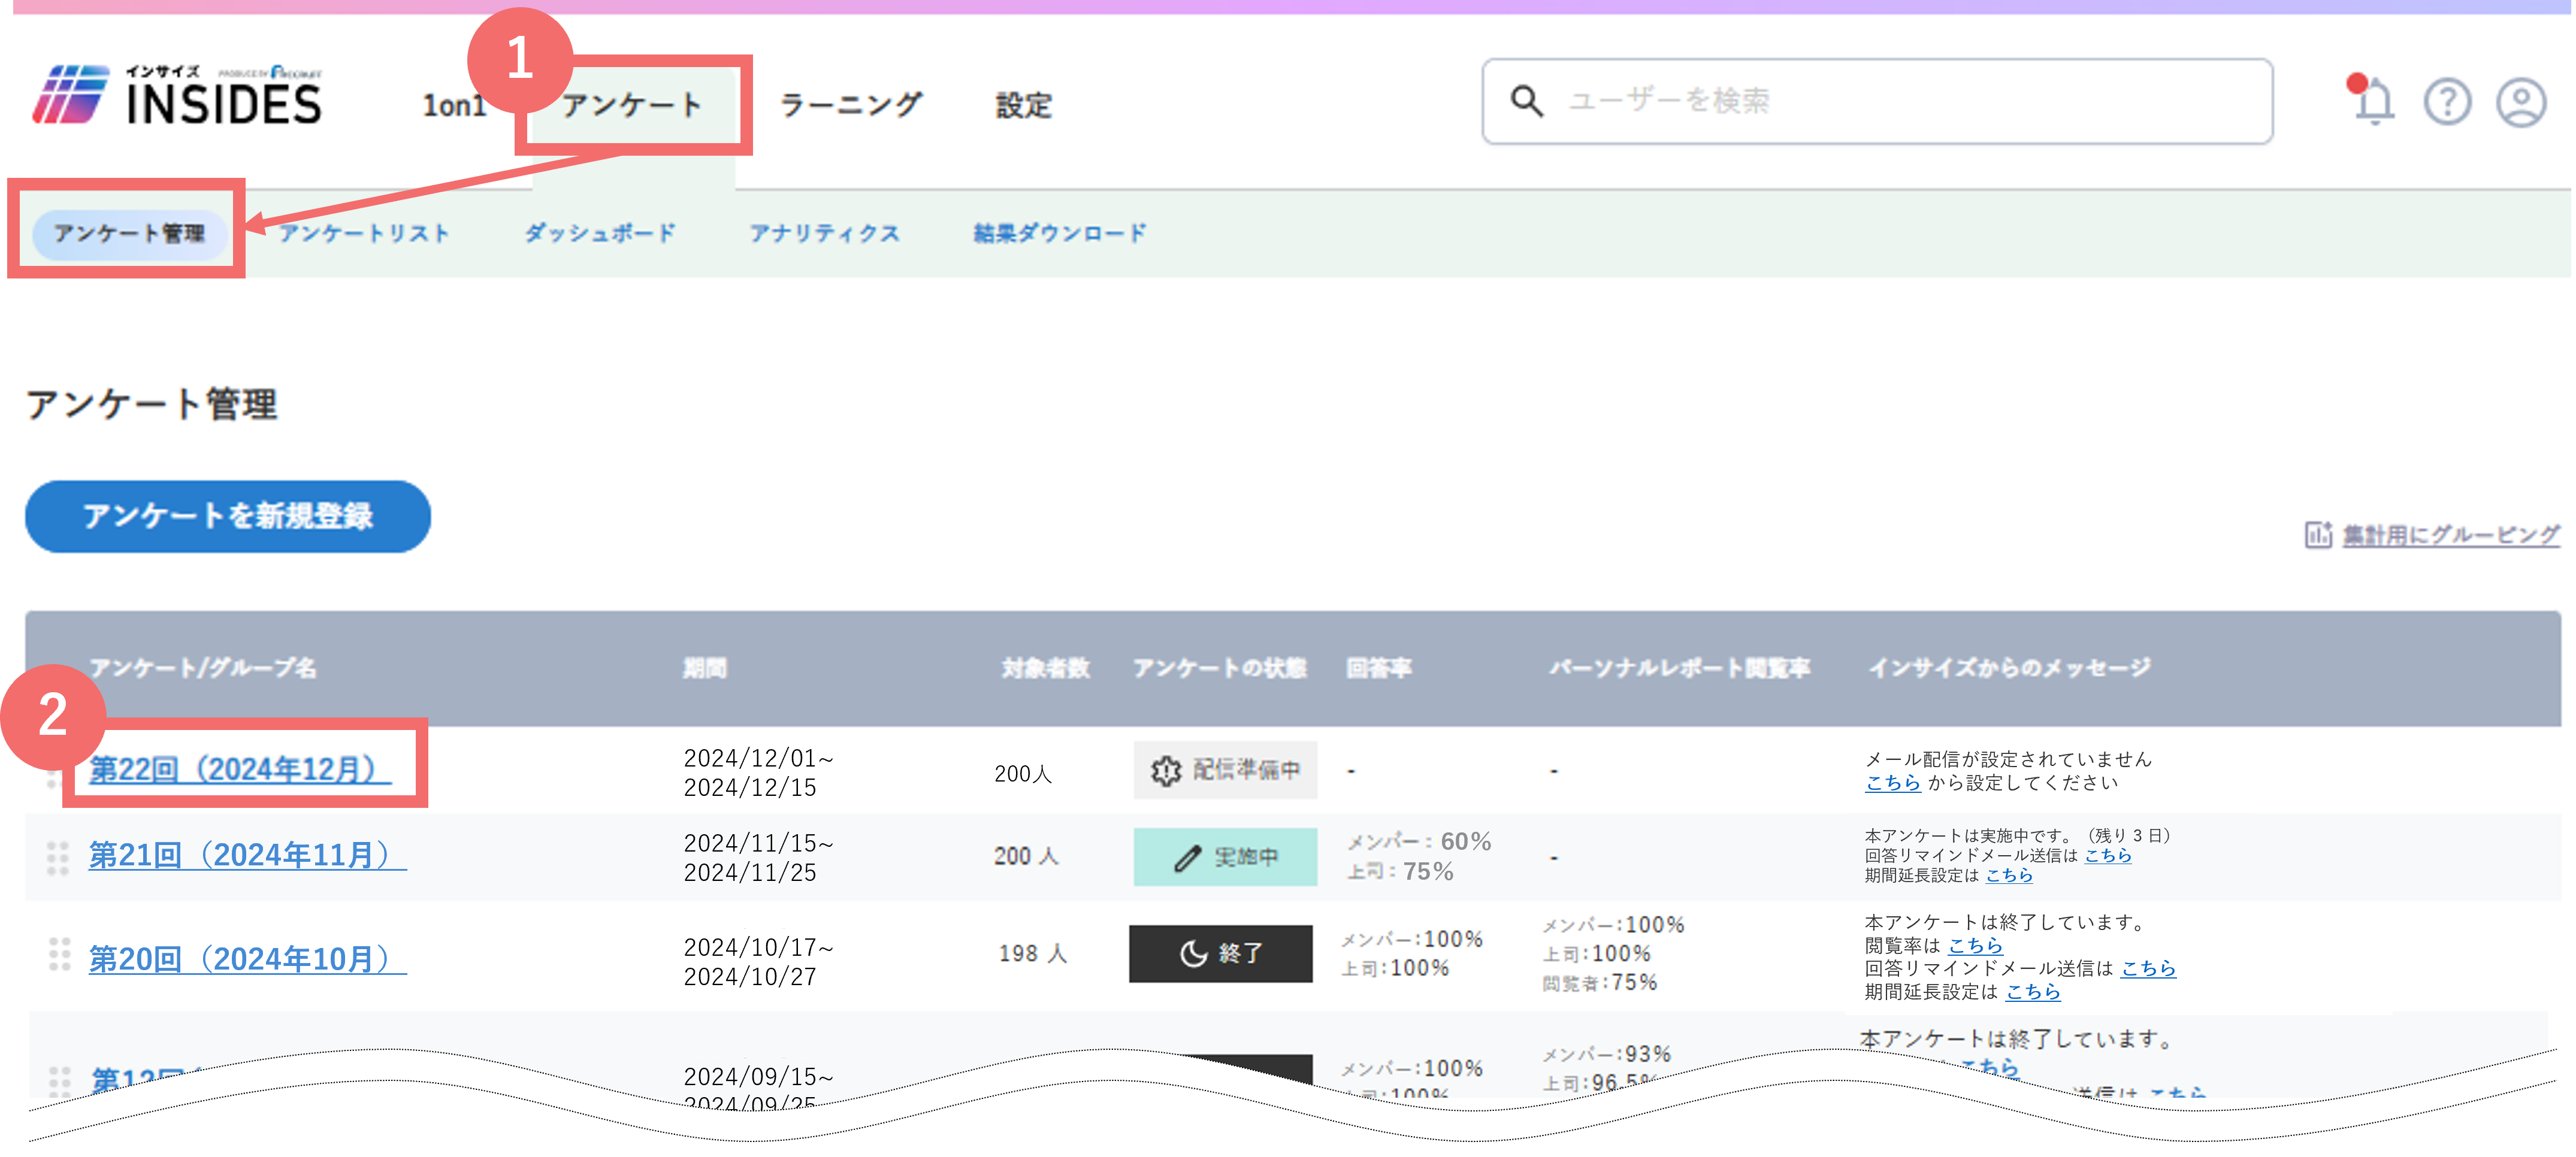Click the 2024/10/17~ 2024/10/27 period cell

tap(758, 962)
